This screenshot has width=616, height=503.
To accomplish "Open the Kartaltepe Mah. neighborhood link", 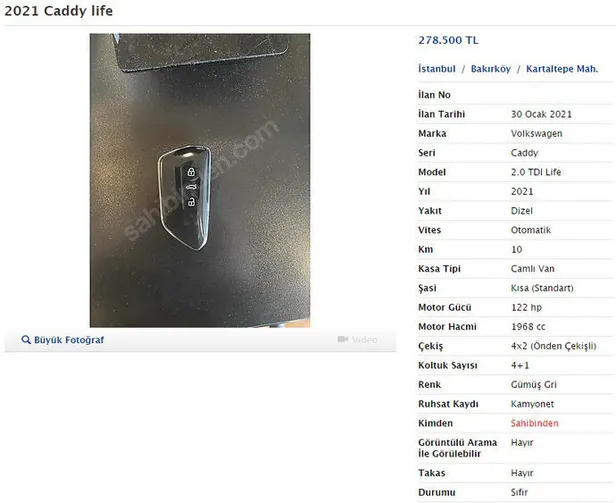I will click(x=562, y=69).
